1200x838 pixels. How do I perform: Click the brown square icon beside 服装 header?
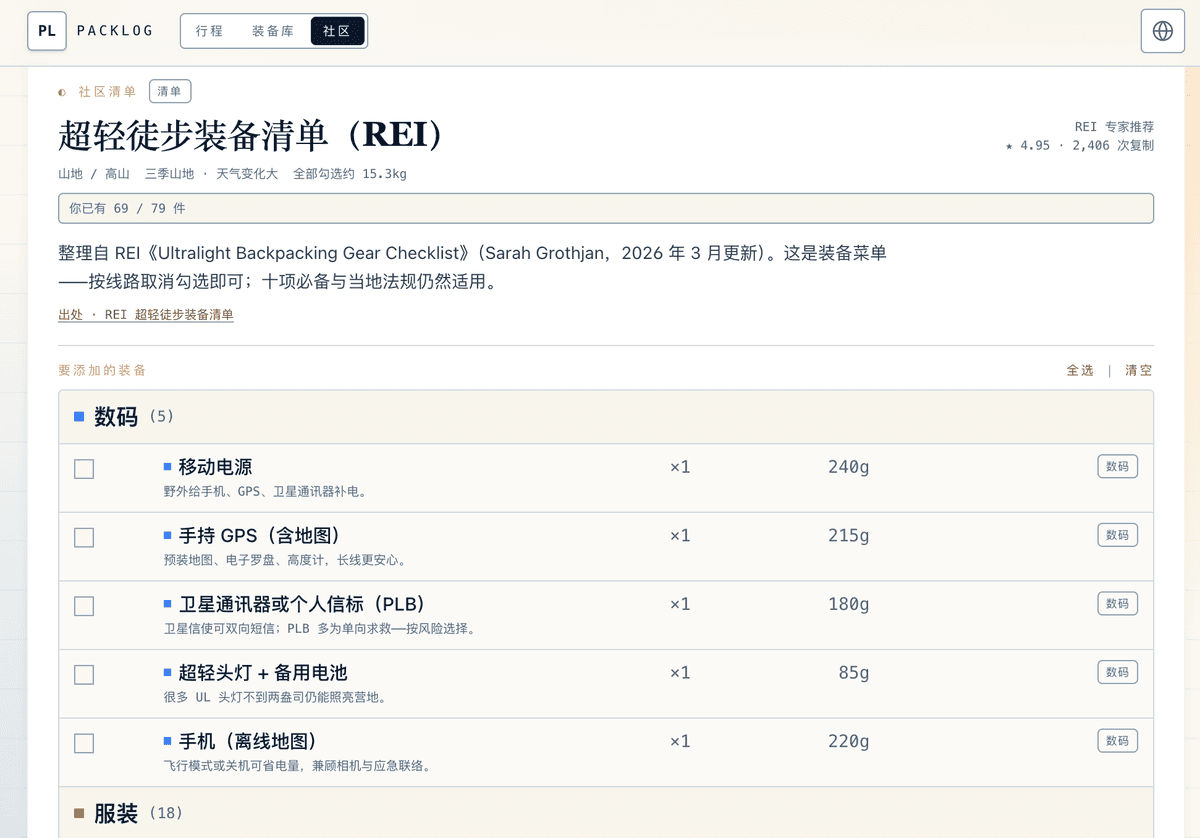click(x=79, y=814)
